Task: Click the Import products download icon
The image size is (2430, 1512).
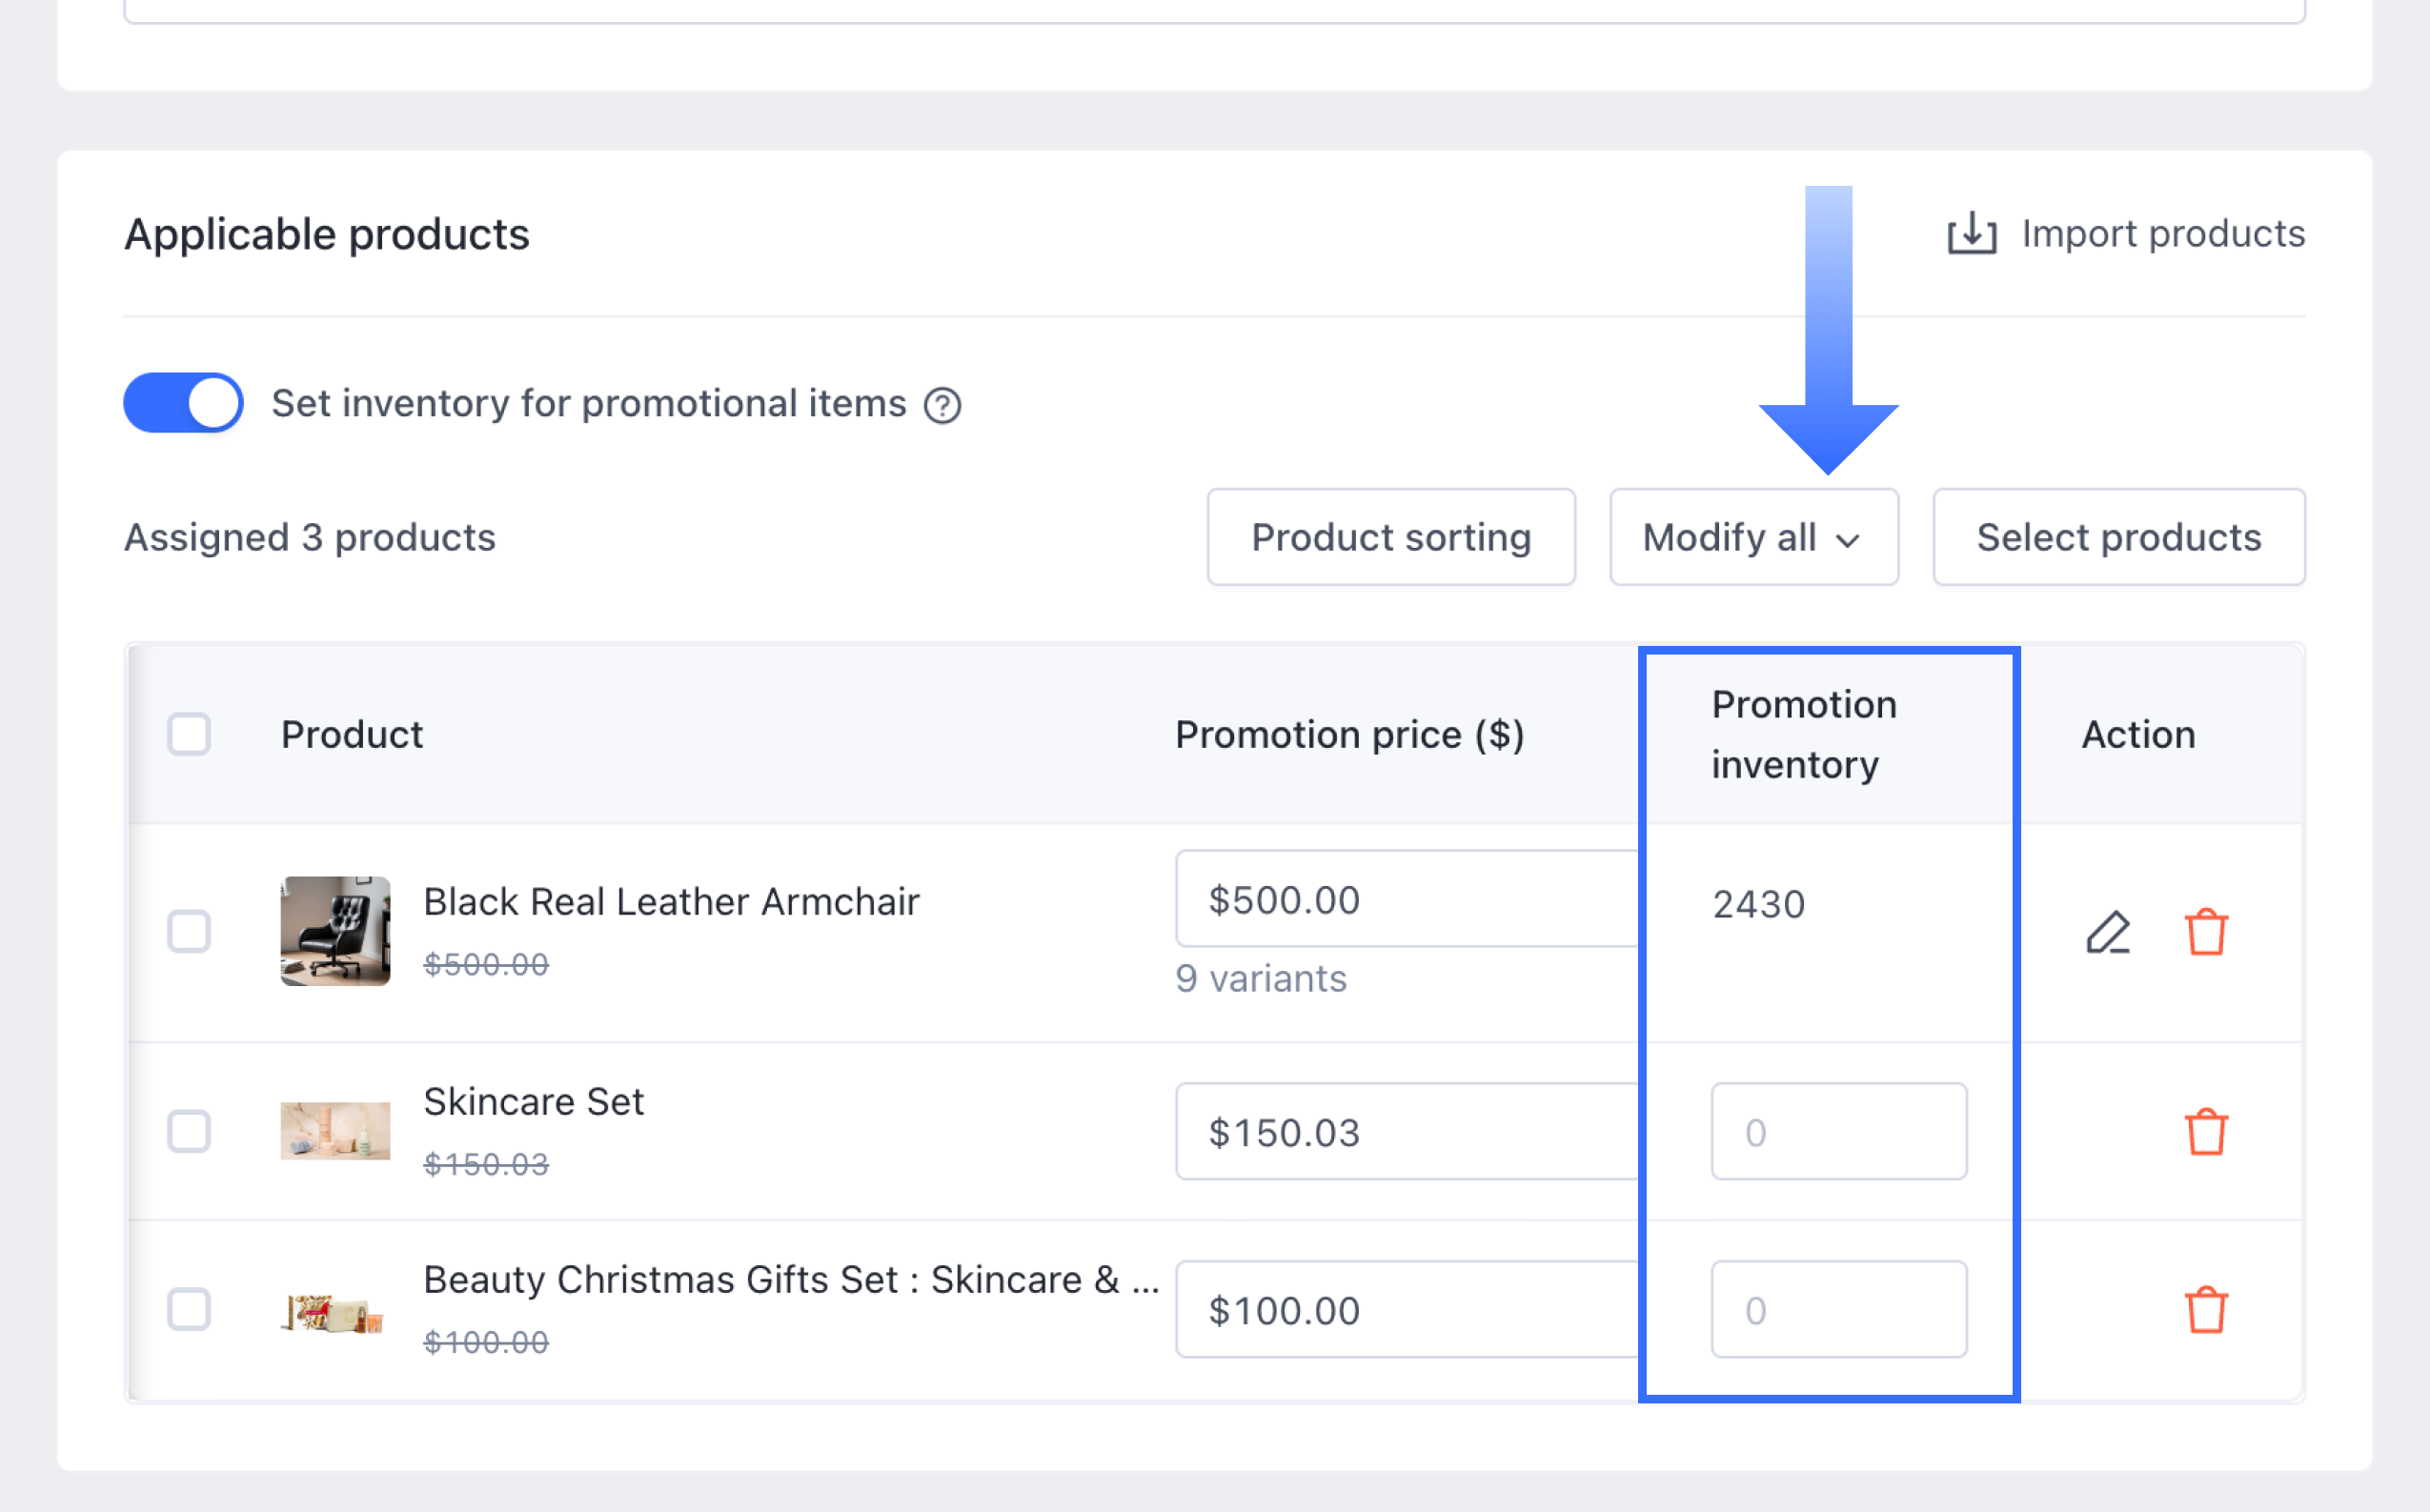Action: (x=1971, y=234)
